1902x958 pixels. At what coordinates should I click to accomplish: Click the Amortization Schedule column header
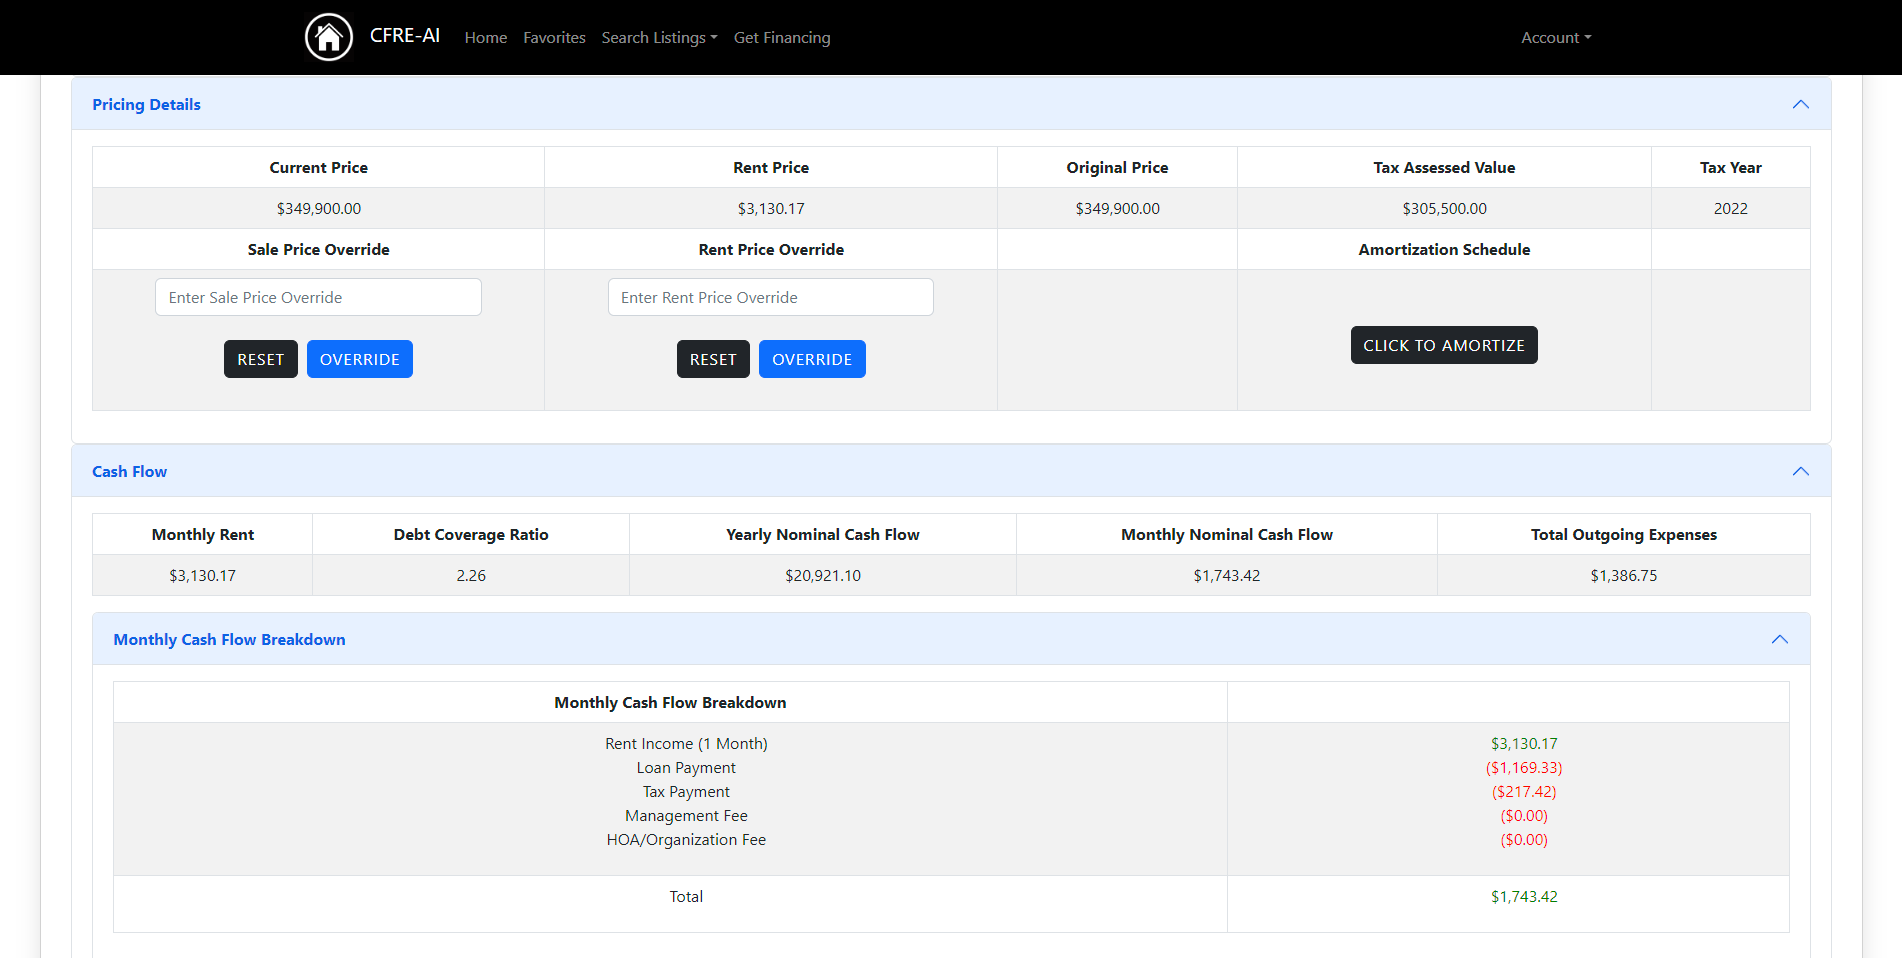(x=1444, y=250)
